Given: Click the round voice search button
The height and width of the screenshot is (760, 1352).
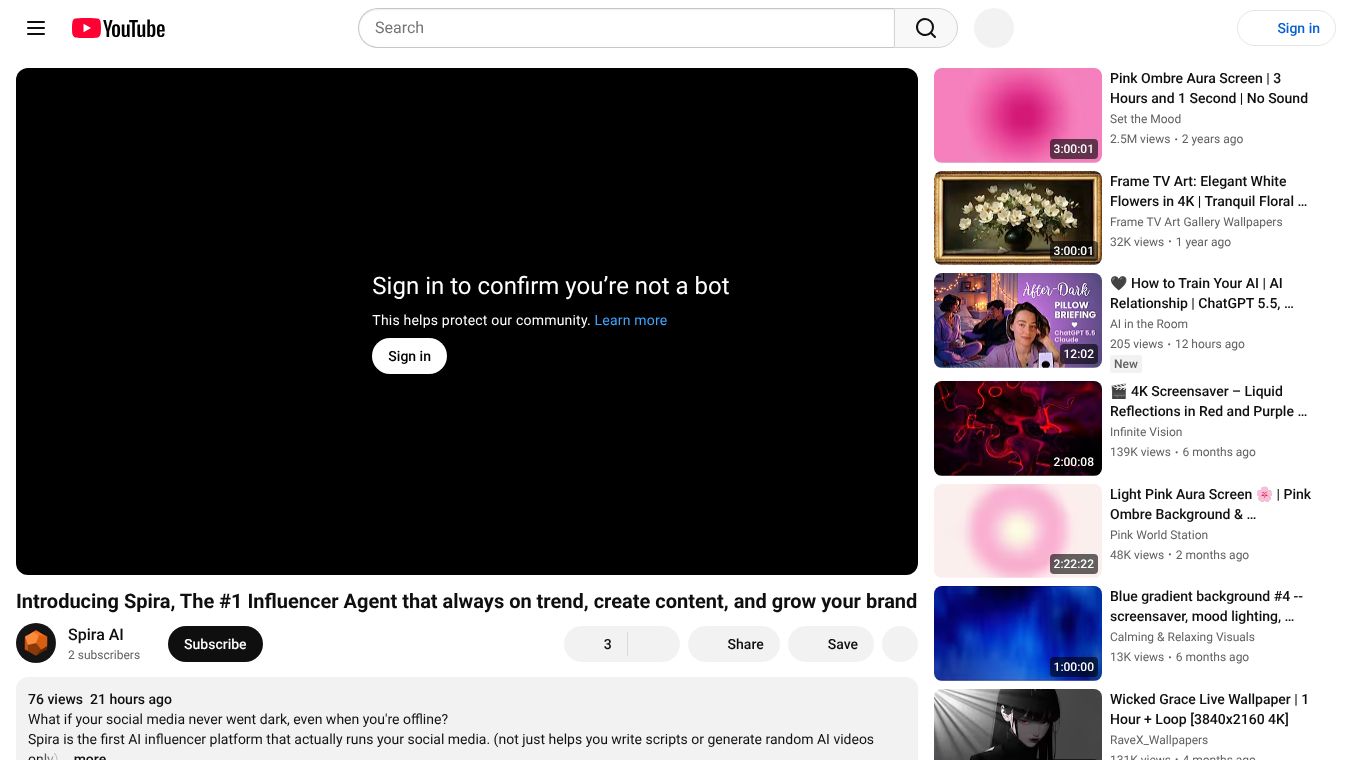Looking at the screenshot, I should (x=994, y=28).
